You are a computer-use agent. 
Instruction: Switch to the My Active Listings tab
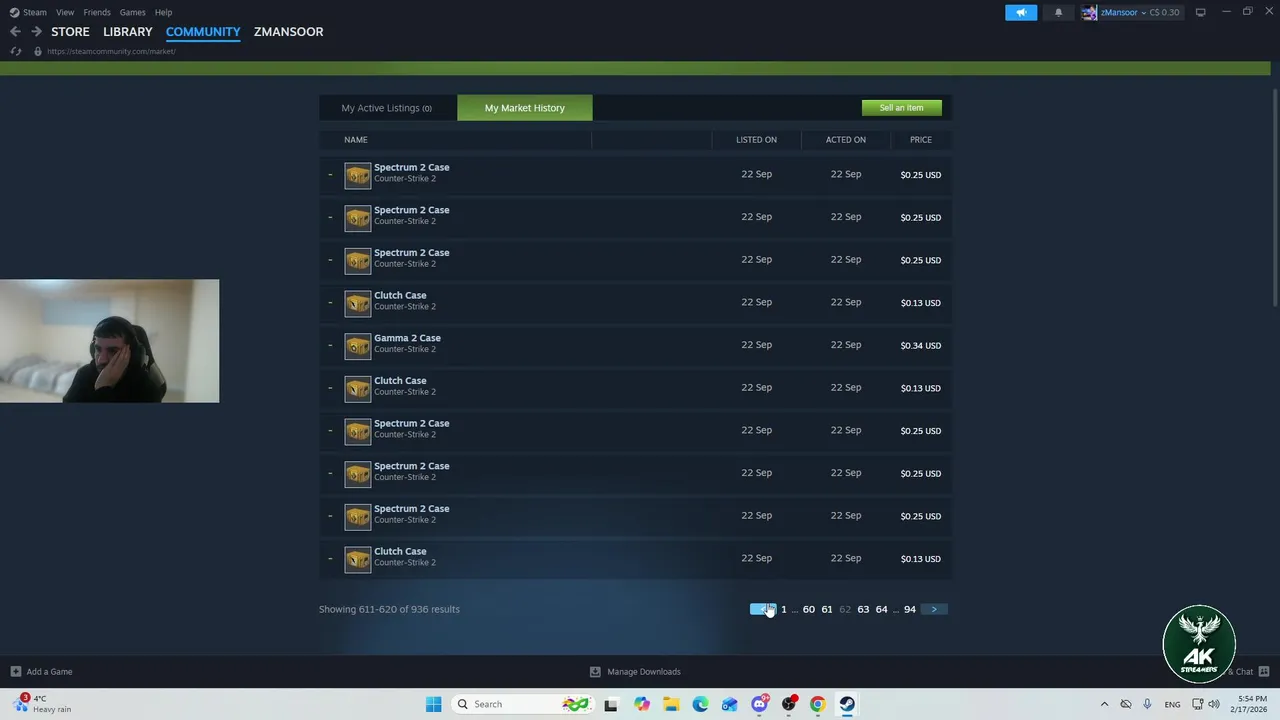pos(387,108)
